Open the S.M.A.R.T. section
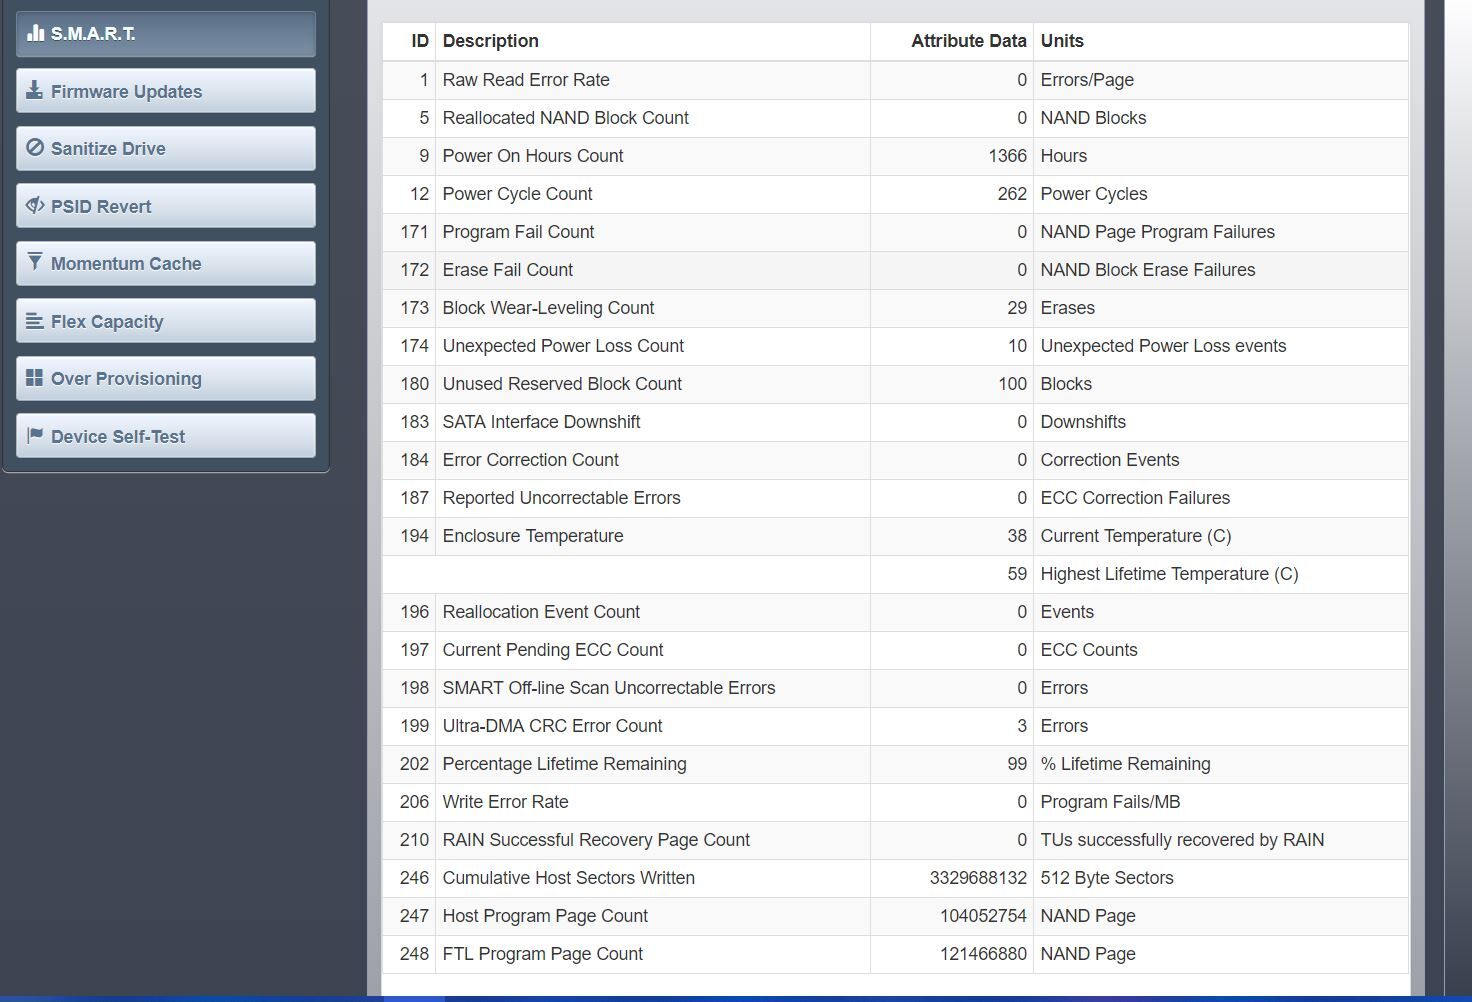 tap(166, 34)
